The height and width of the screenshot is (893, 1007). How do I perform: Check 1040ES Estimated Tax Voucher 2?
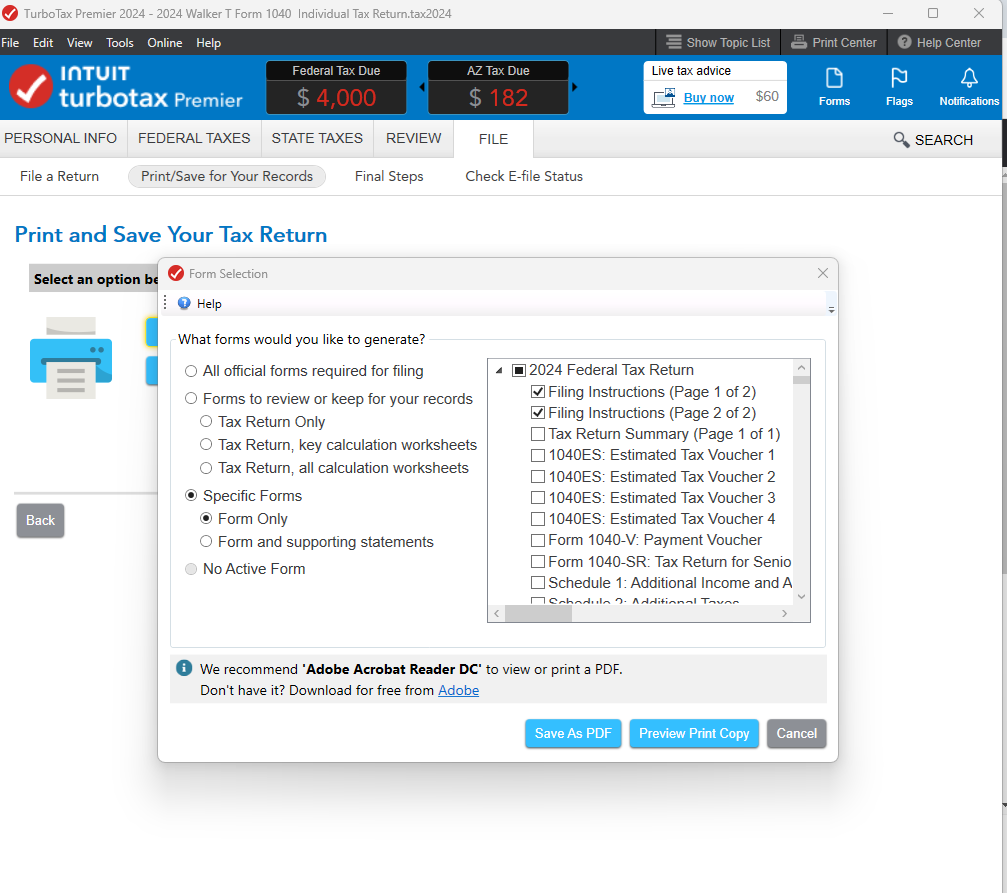point(538,477)
